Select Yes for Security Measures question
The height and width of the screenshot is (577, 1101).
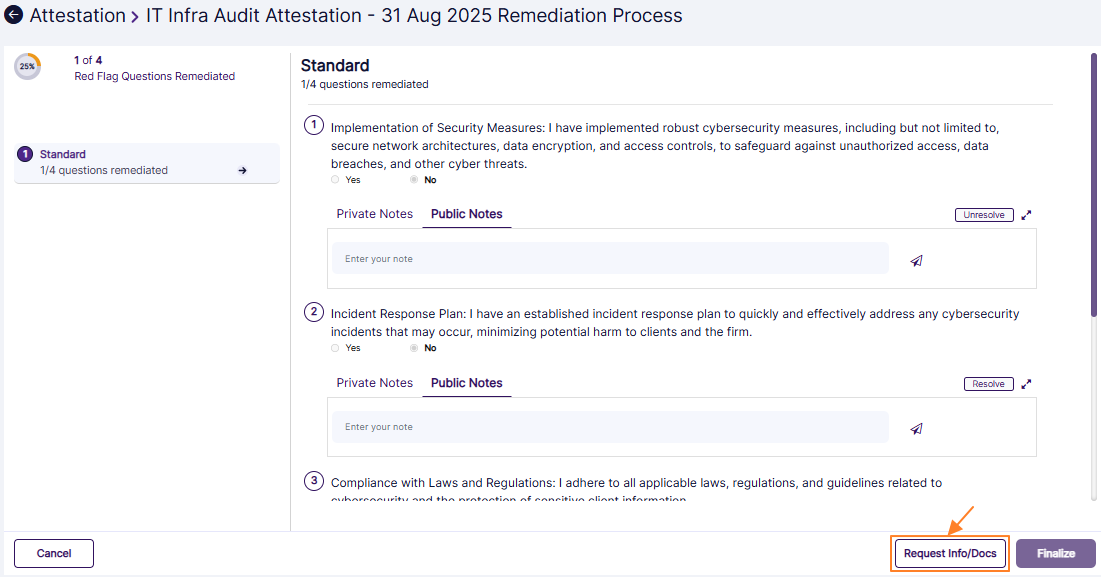[x=335, y=180]
